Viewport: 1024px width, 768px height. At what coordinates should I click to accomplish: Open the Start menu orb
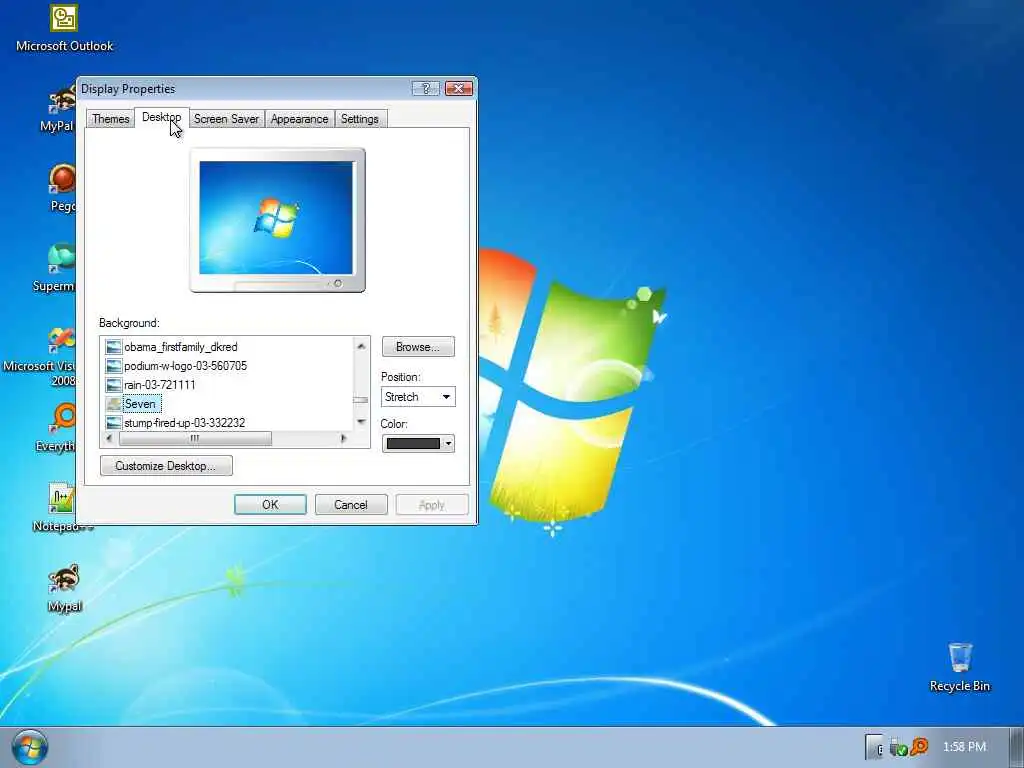(x=29, y=748)
